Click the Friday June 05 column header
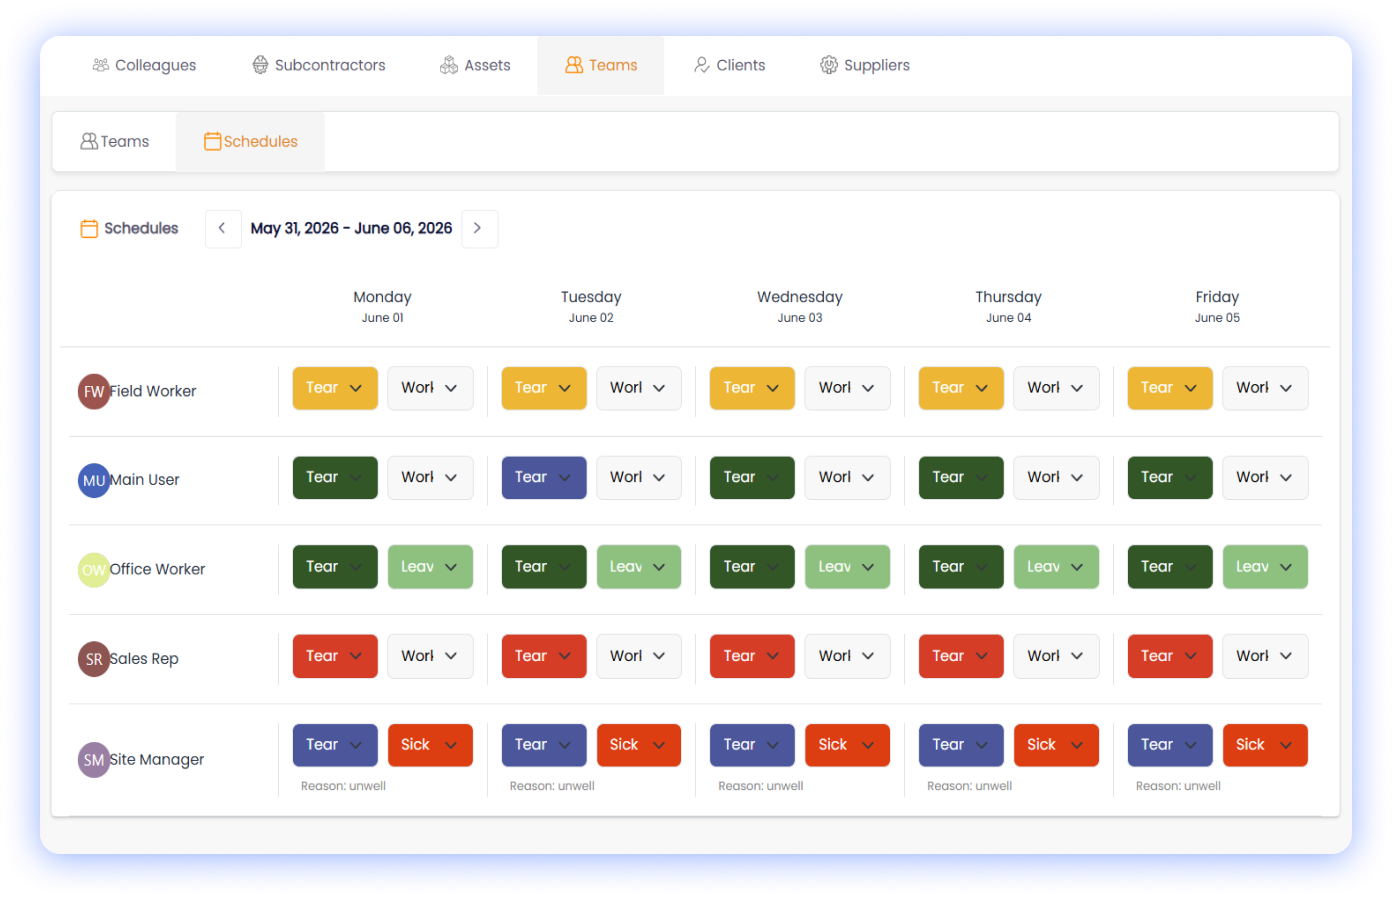This screenshot has height=898, width=1392. [x=1217, y=306]
